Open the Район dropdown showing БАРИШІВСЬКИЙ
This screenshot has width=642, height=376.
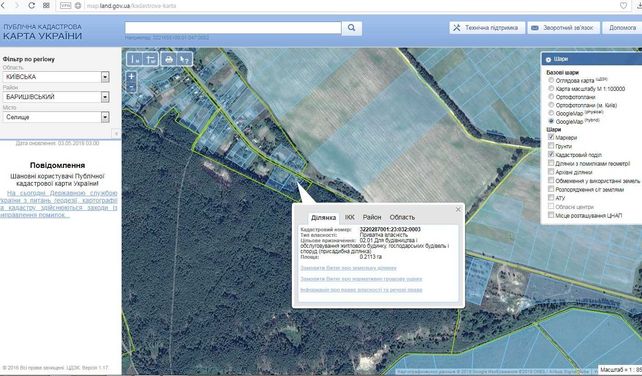tap(56, 97)
